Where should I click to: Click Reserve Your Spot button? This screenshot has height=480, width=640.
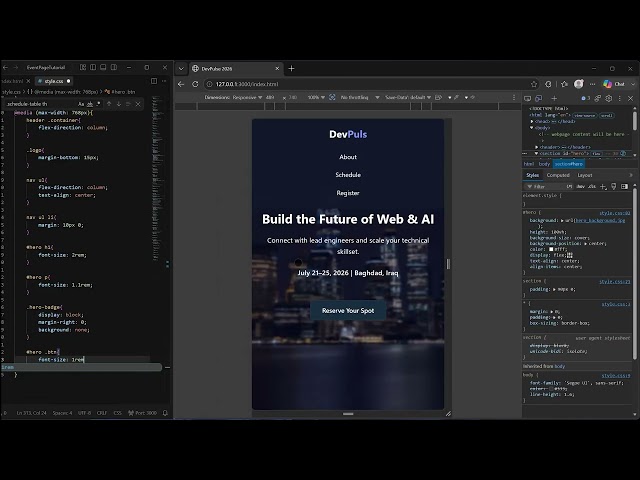tap(348, 311)
